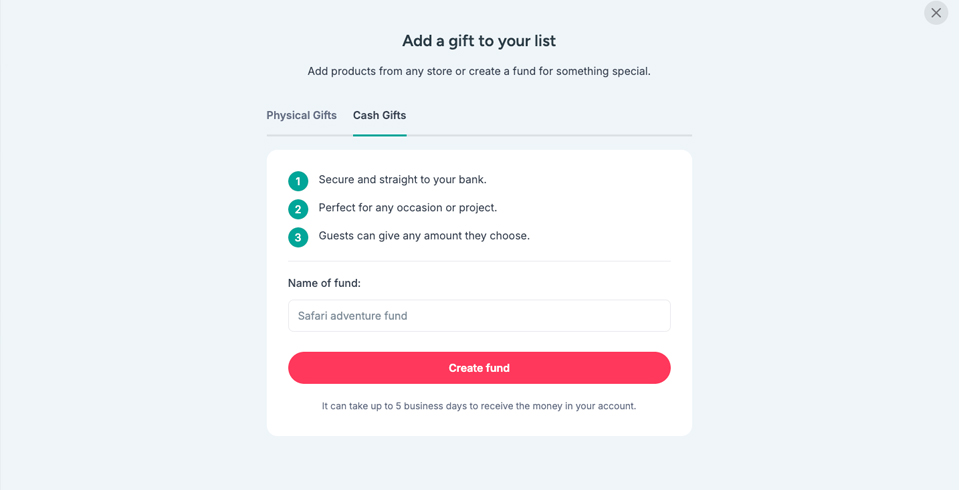Viewport: 960px width, 490px height.
Task: Click the 5 business days notice text
Action: (479, 406)
